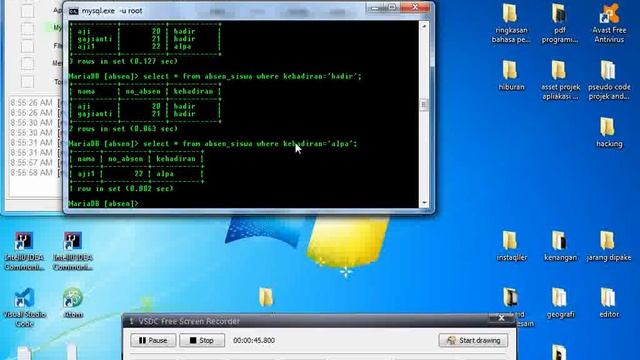The height and width of the screenshot is (360, 640).
Task: Click the last 'MariaDB [absen]>' prompt line
Action: click(x=104, y=203)
